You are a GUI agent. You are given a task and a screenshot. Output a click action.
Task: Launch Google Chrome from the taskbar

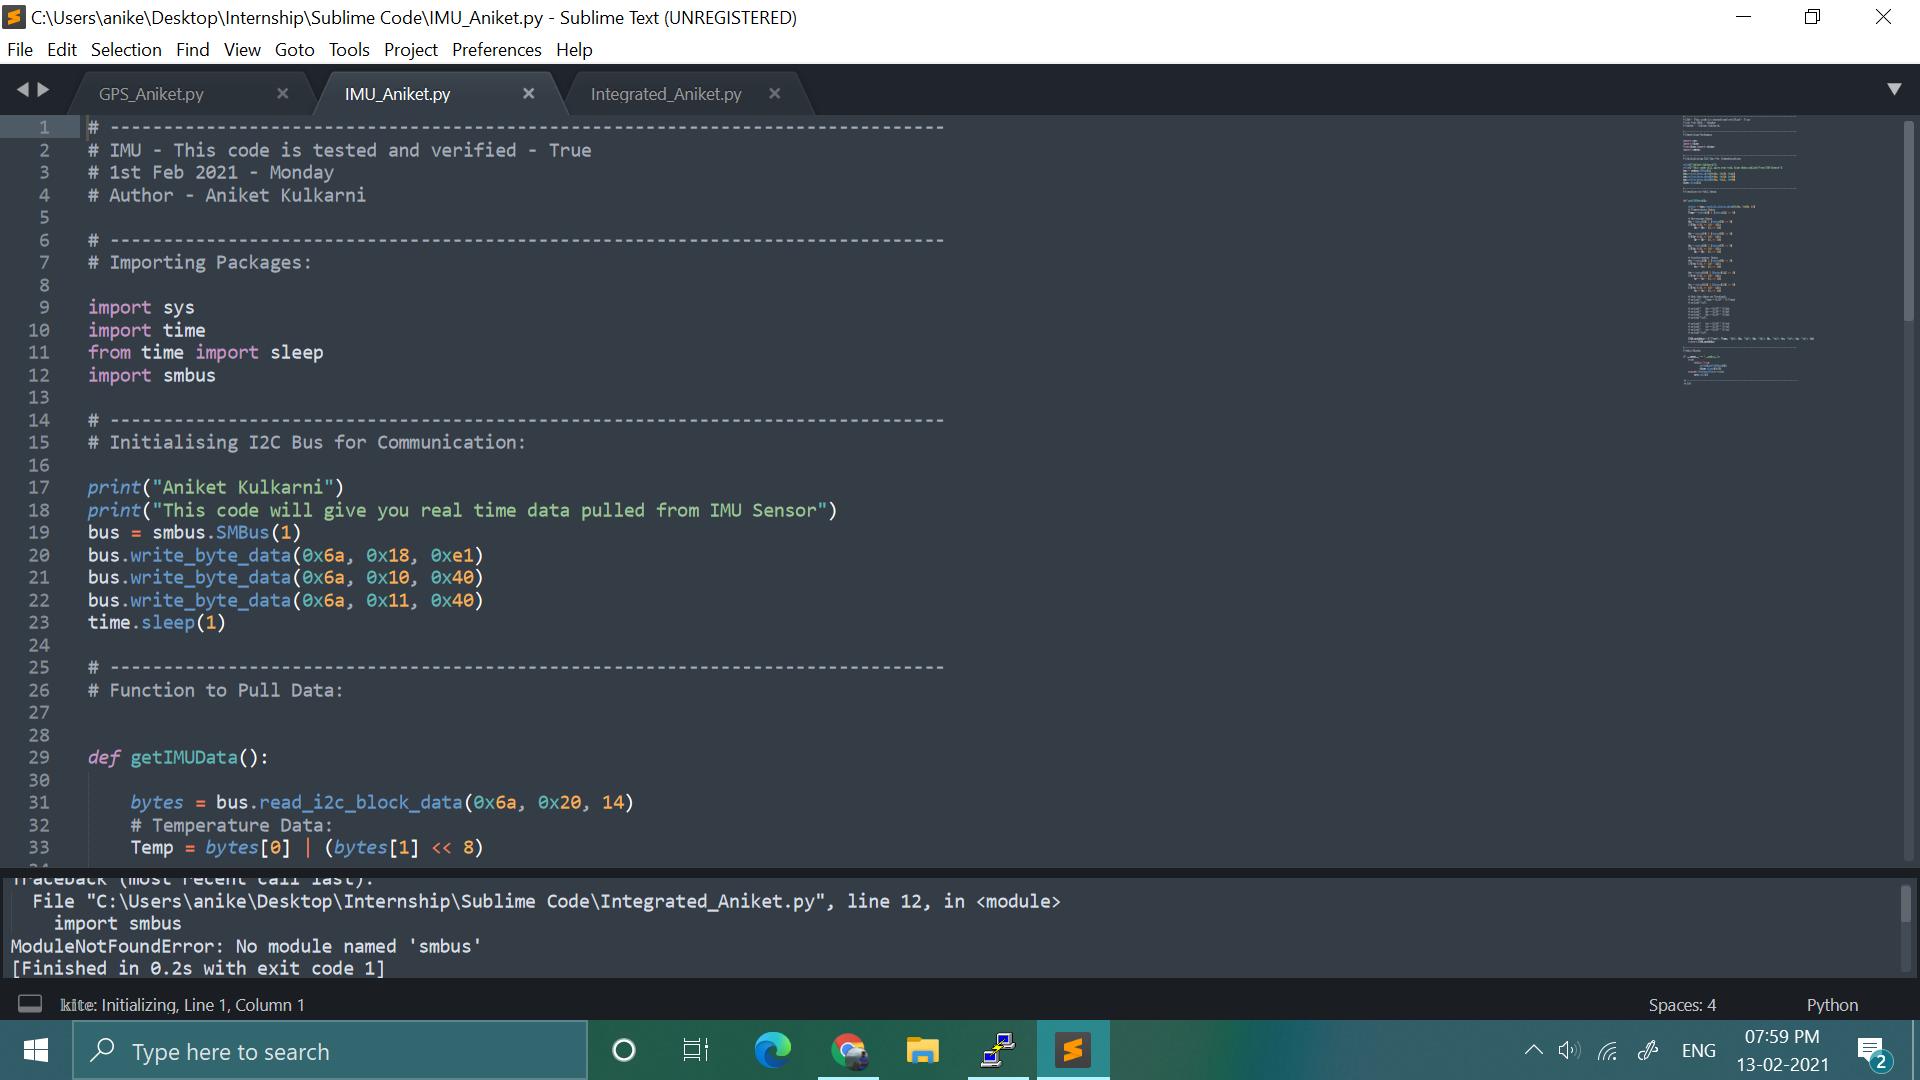pyautogui.click(x=847, y=1050)
